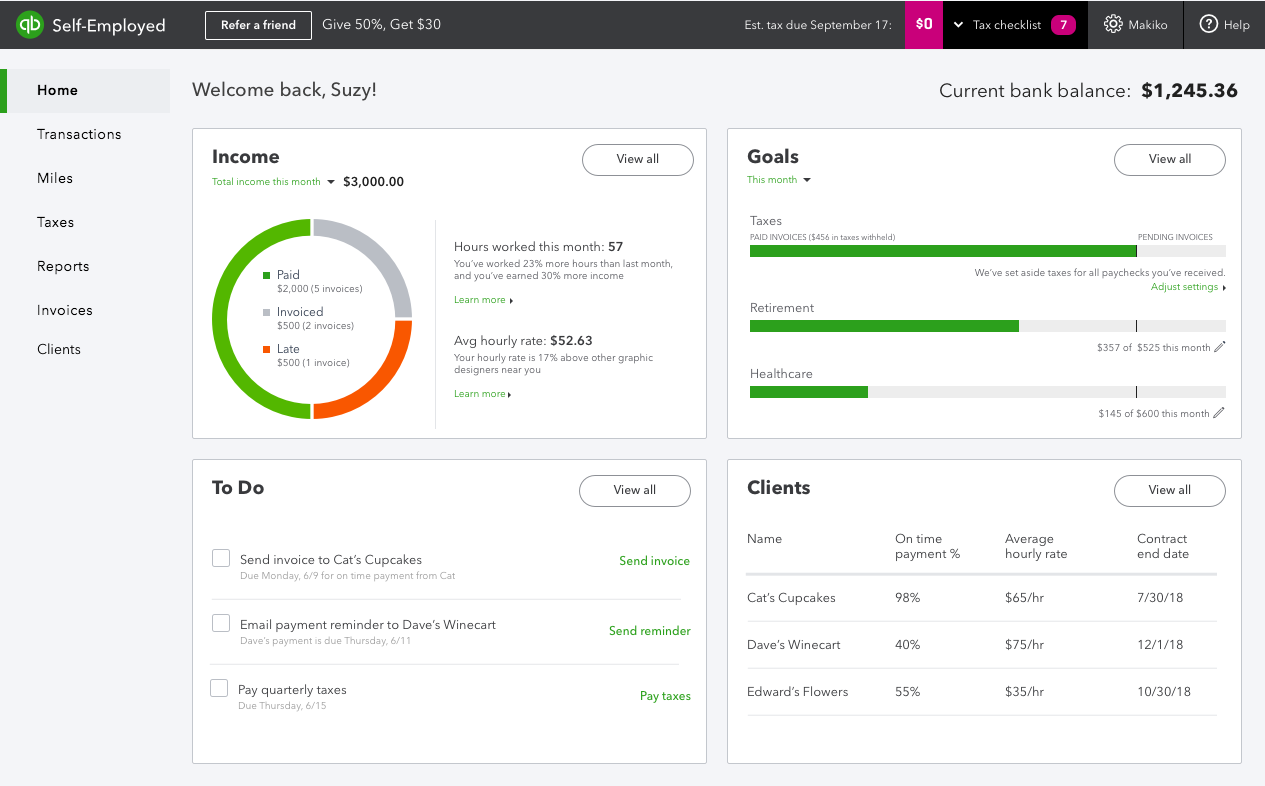Viewport: 1265px width, 786px height.
Task: Select Edward's Flowers client row
Action: (x=981, y=692)
